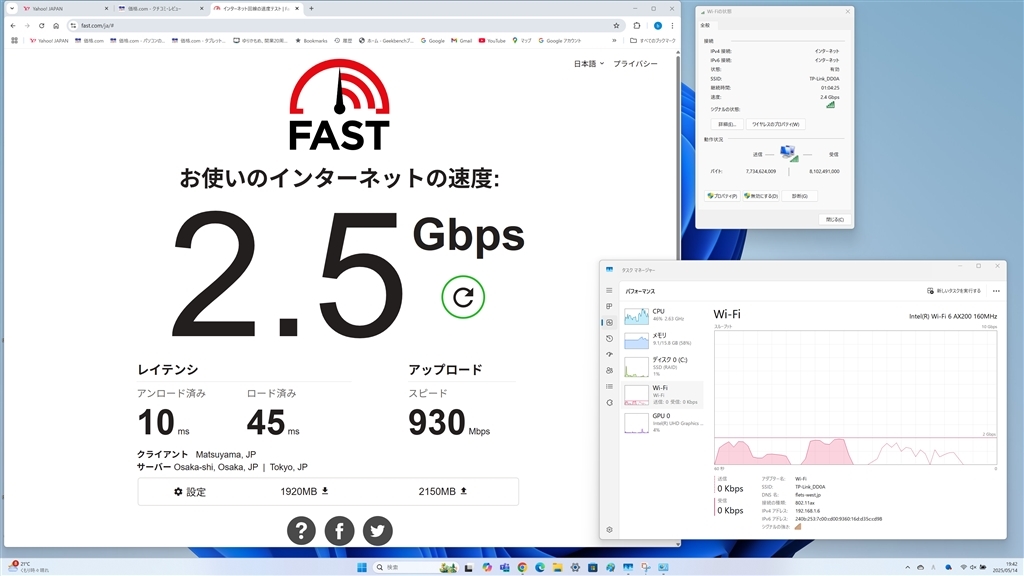The image size is (1024, 576).
Task: Open 設定 (settings) on Fast.com
Action: tap(189, 492)
